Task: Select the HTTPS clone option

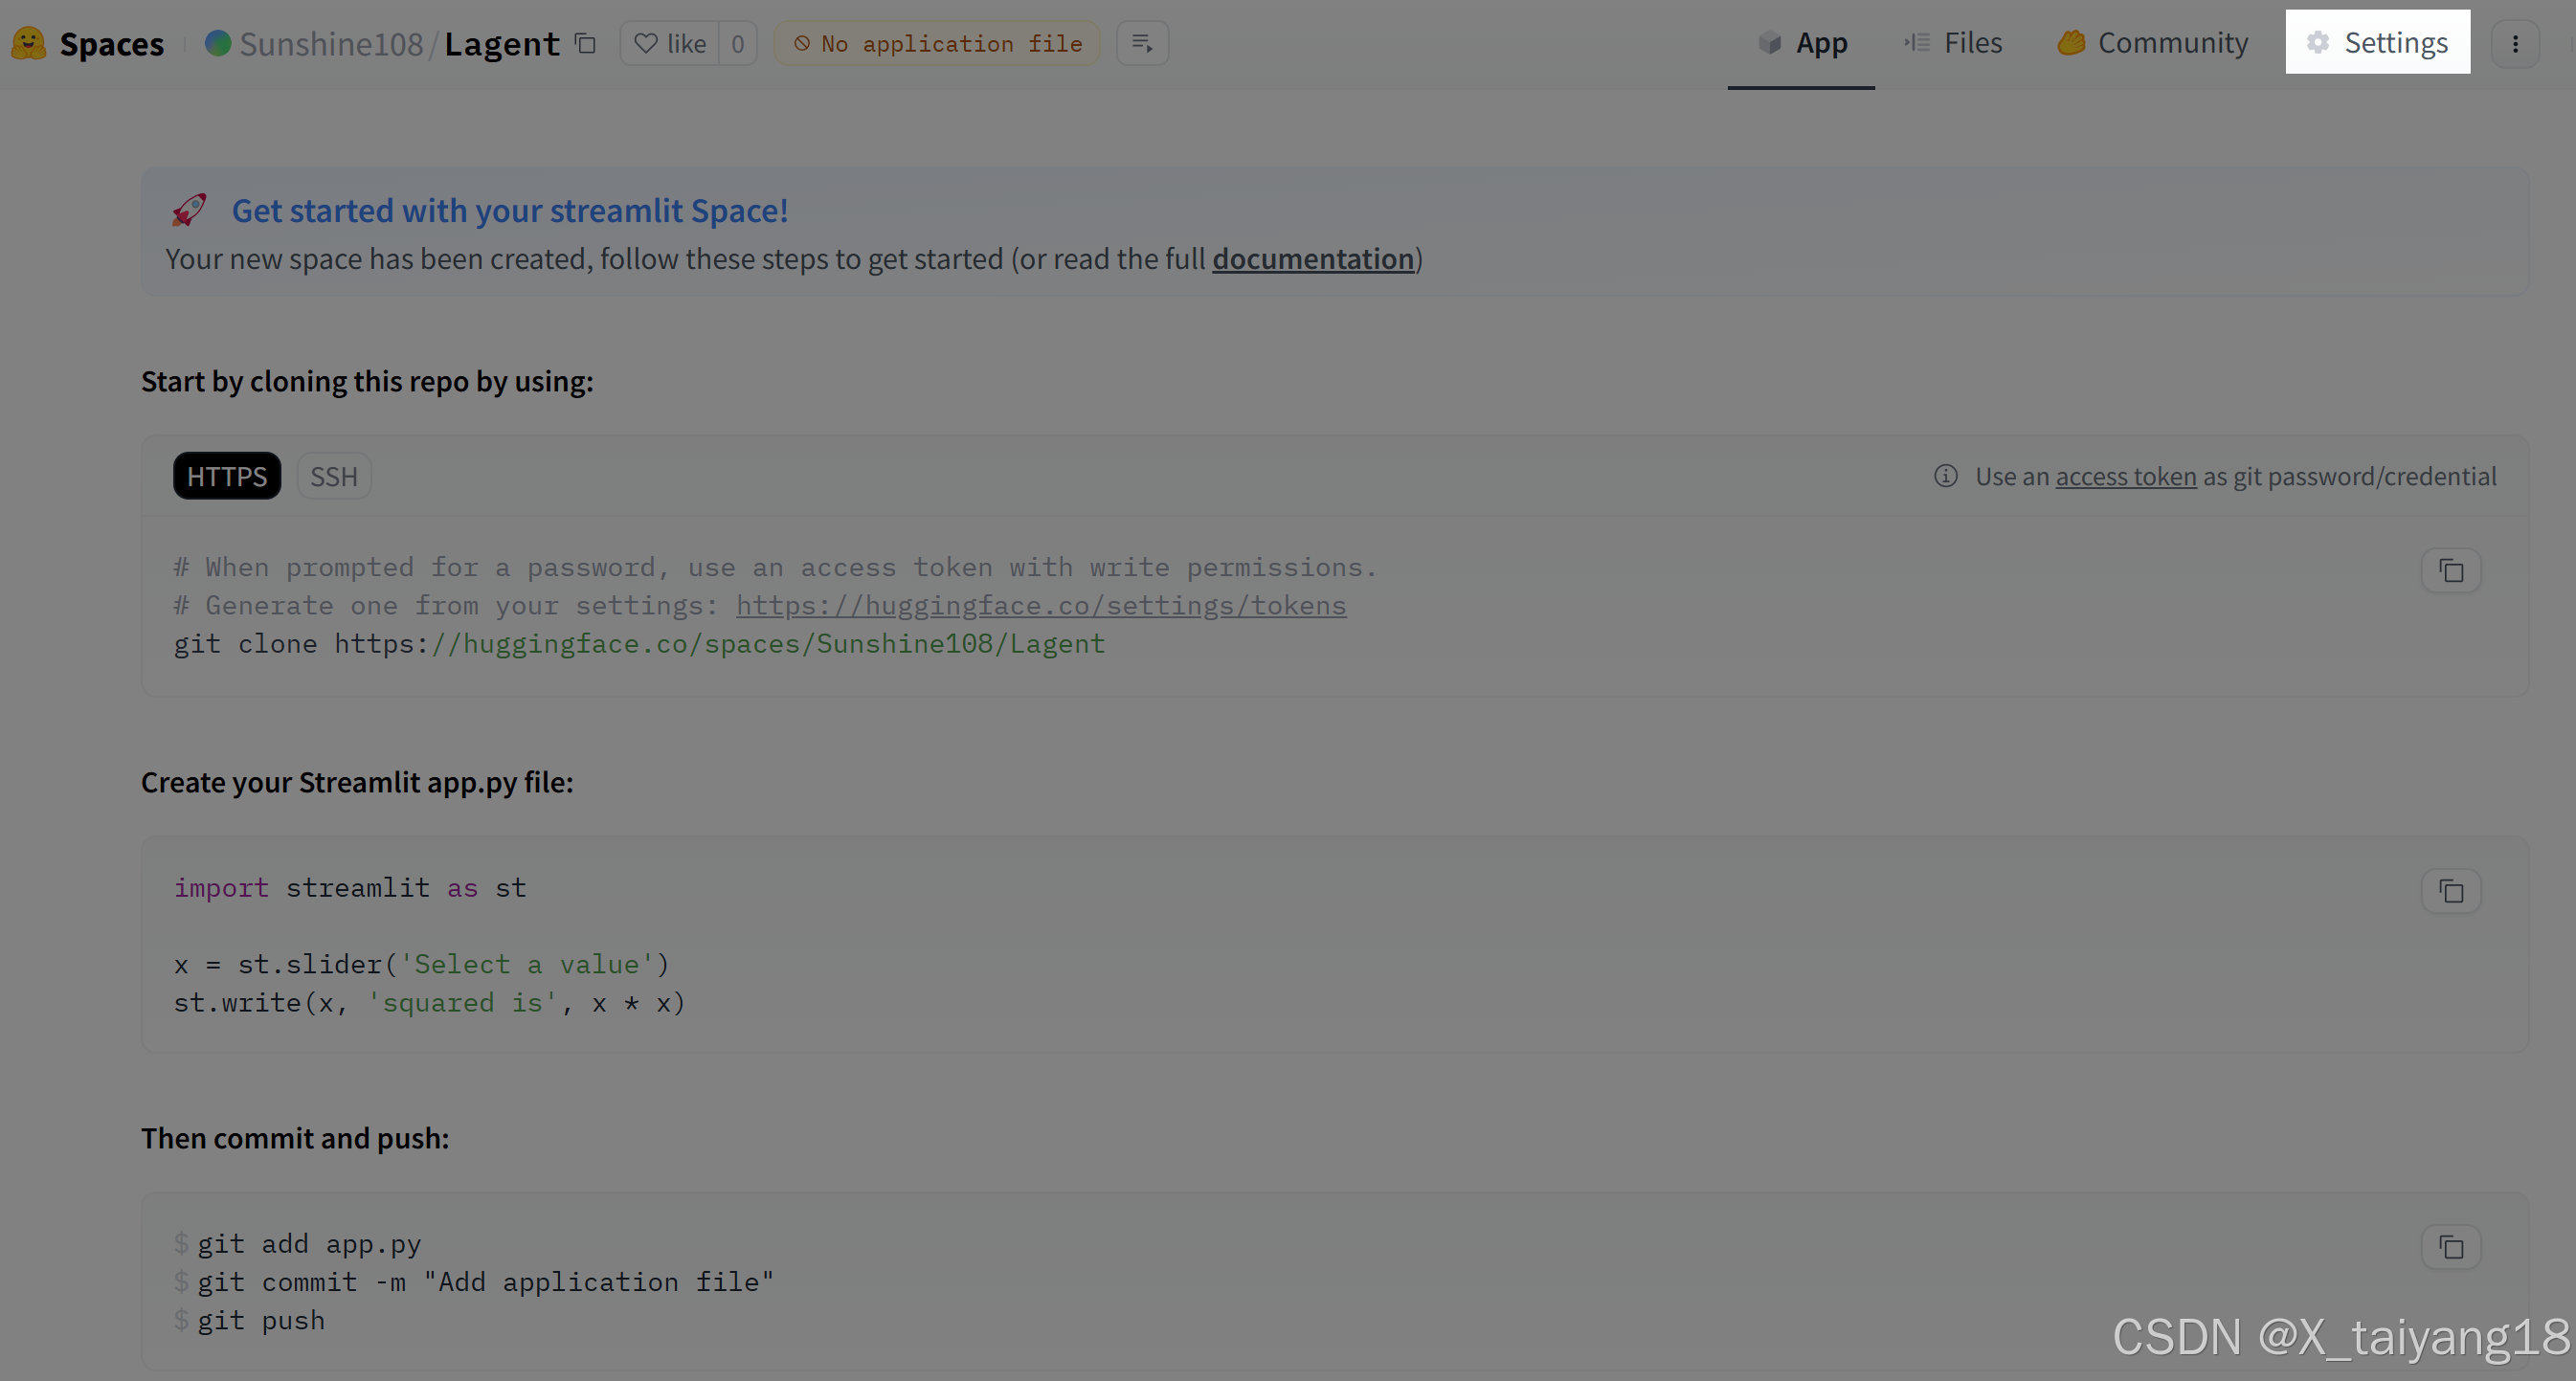Action: (x=227, y=476)
